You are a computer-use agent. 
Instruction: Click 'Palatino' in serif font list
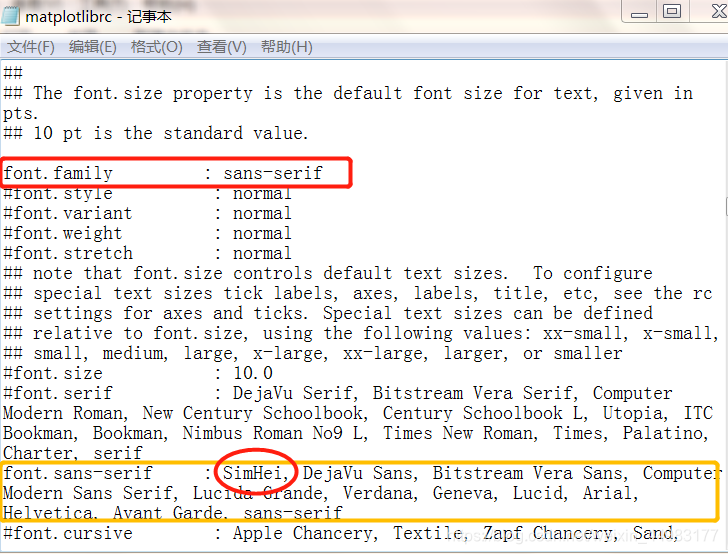point(663,433)
